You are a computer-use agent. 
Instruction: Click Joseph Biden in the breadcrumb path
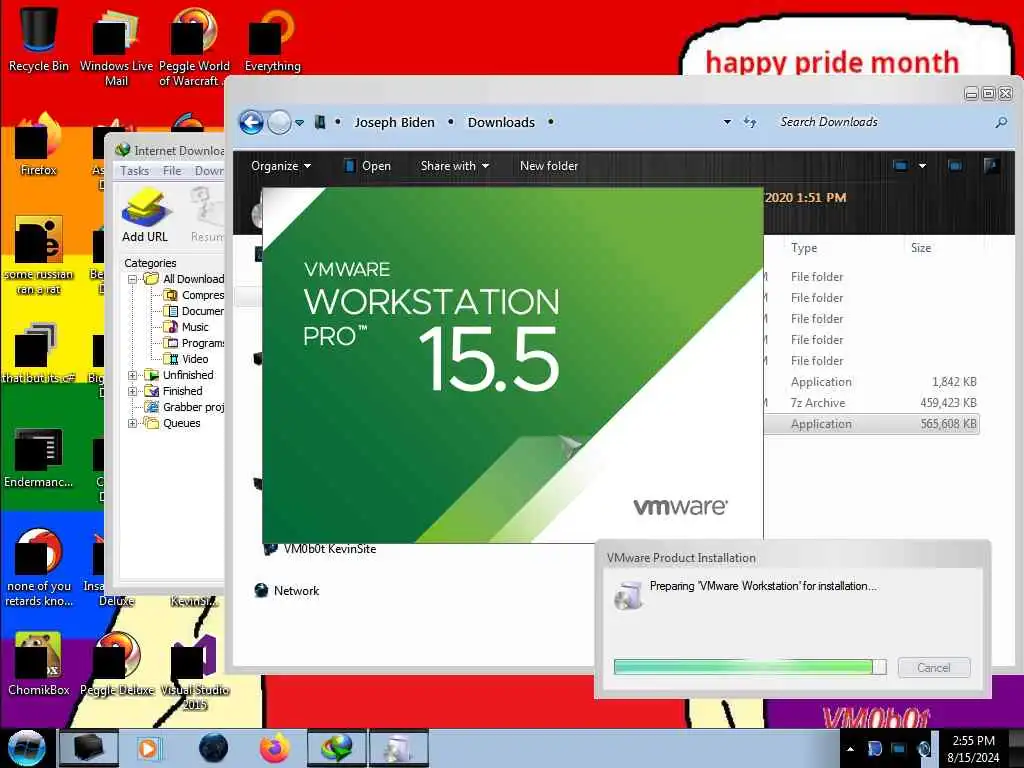[394, 122]
